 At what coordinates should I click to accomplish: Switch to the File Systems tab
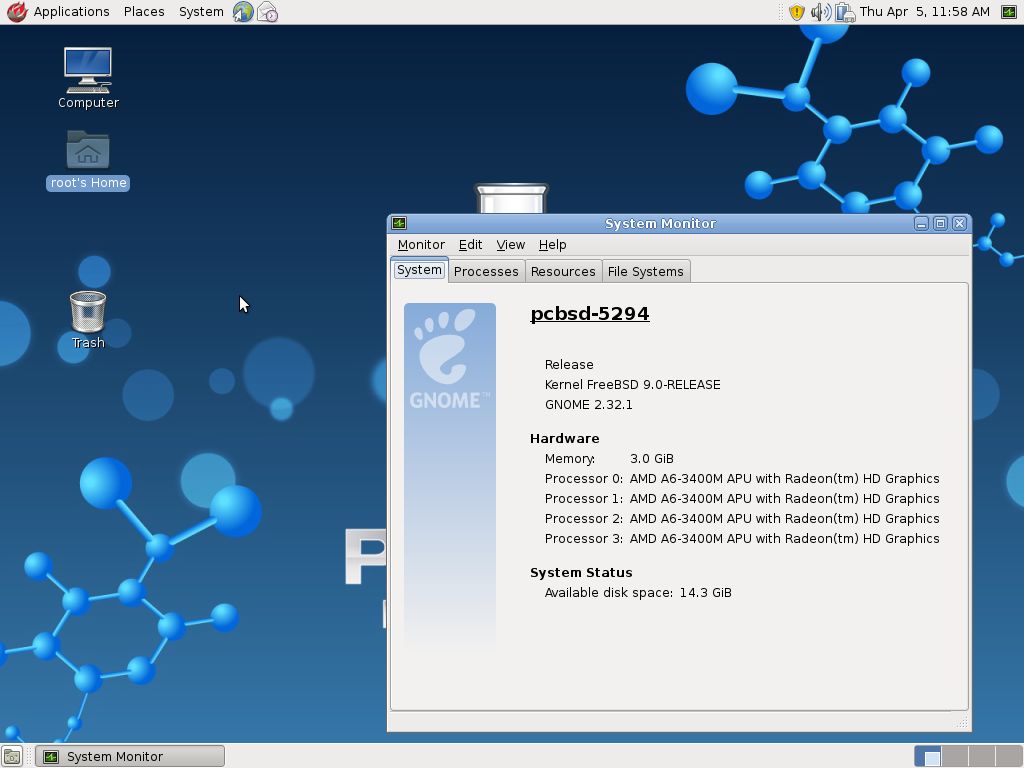coord(645,272)
